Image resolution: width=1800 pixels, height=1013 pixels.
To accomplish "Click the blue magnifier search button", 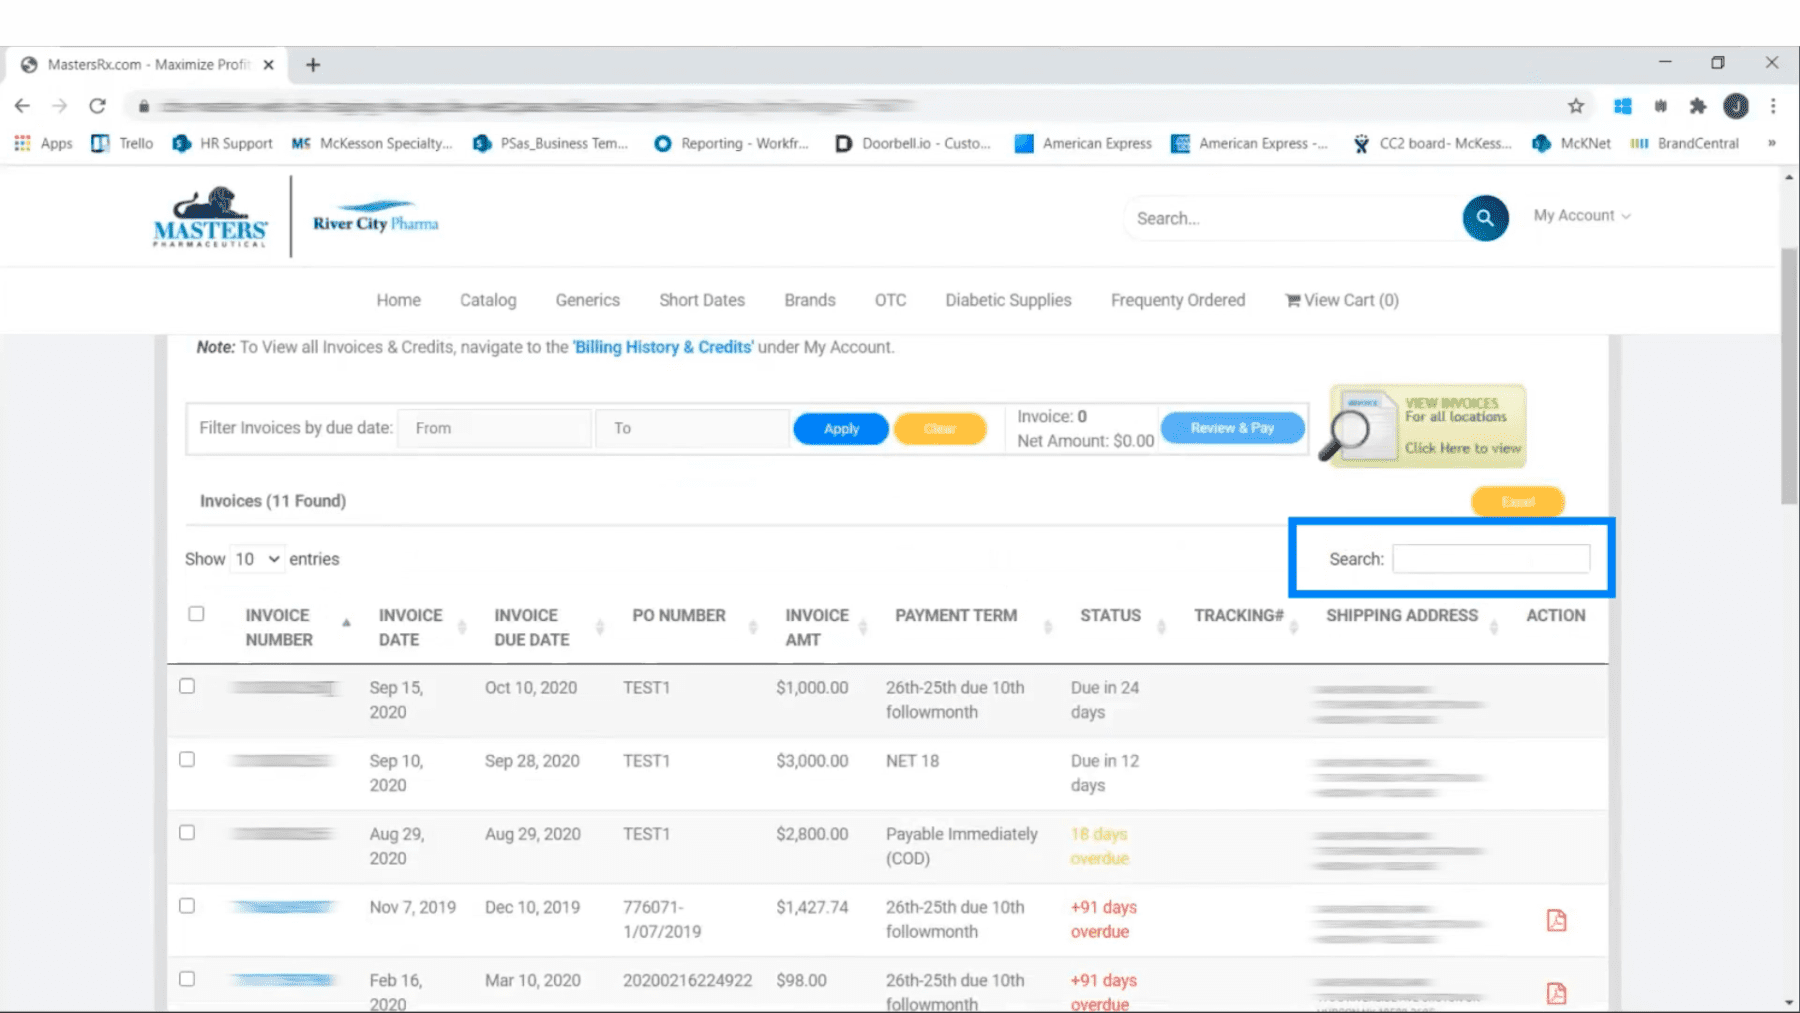I will (x=1485, y=218).
